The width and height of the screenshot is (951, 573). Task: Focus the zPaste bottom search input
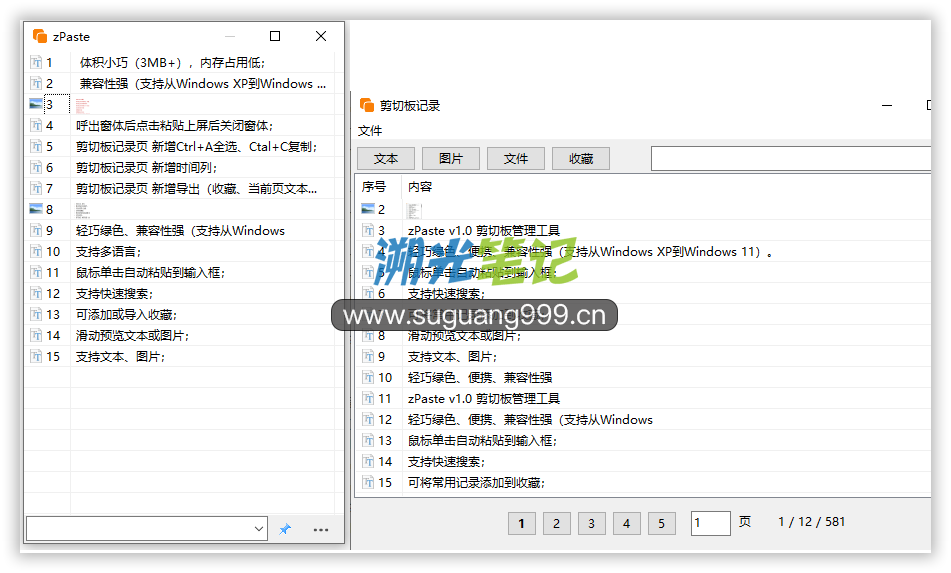click(x=139, y=529)
